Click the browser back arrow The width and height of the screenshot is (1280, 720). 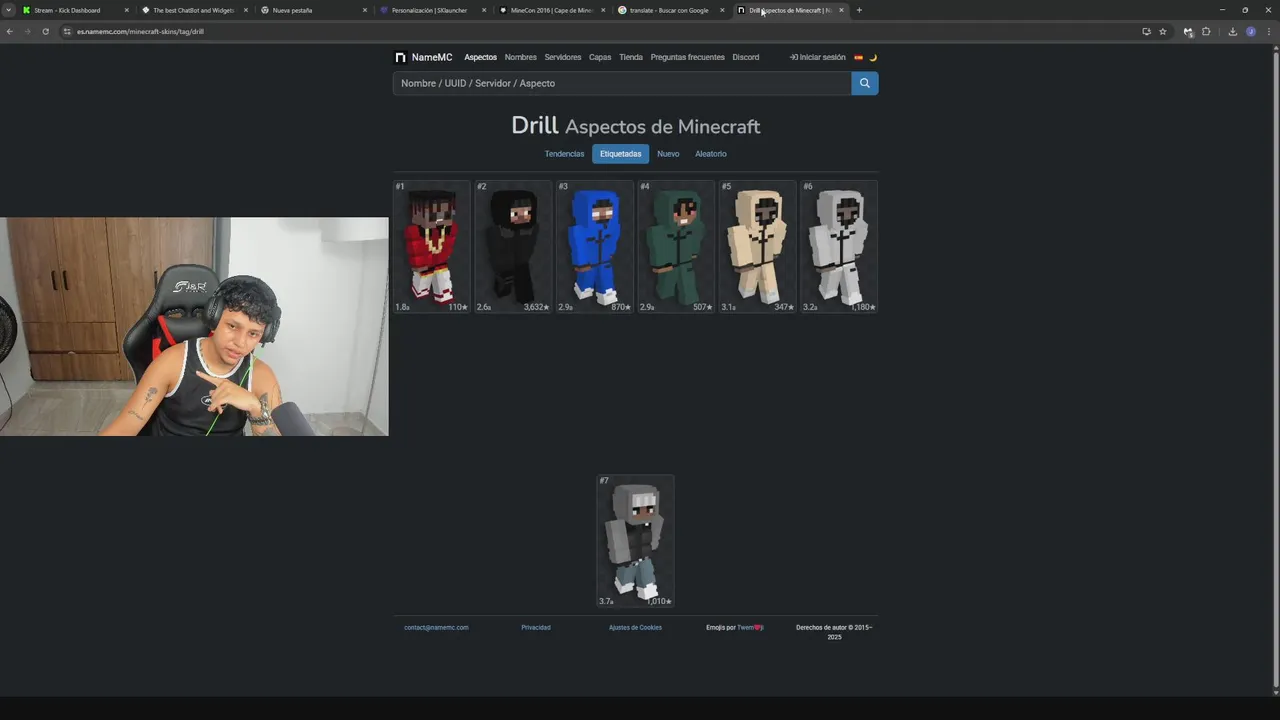[x=10, y=31]
